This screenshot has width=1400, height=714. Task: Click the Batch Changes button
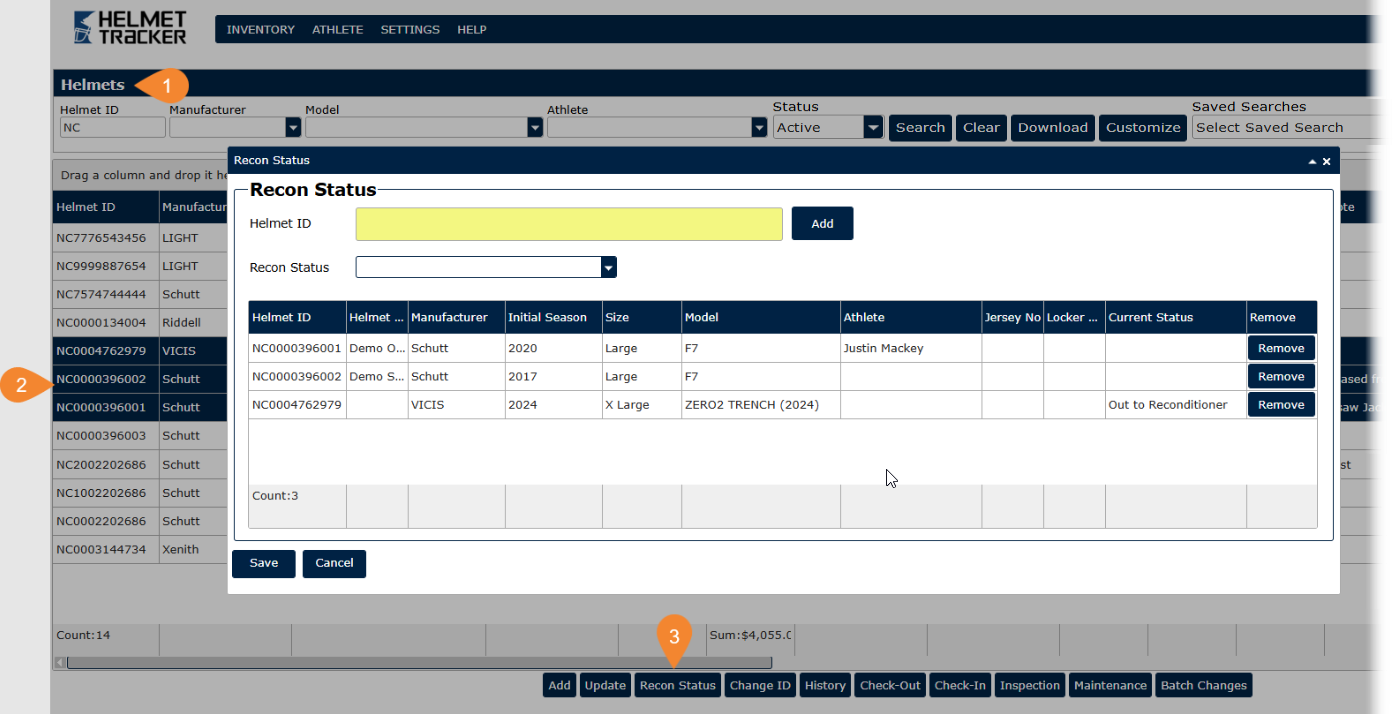[x=1204, y=685]
